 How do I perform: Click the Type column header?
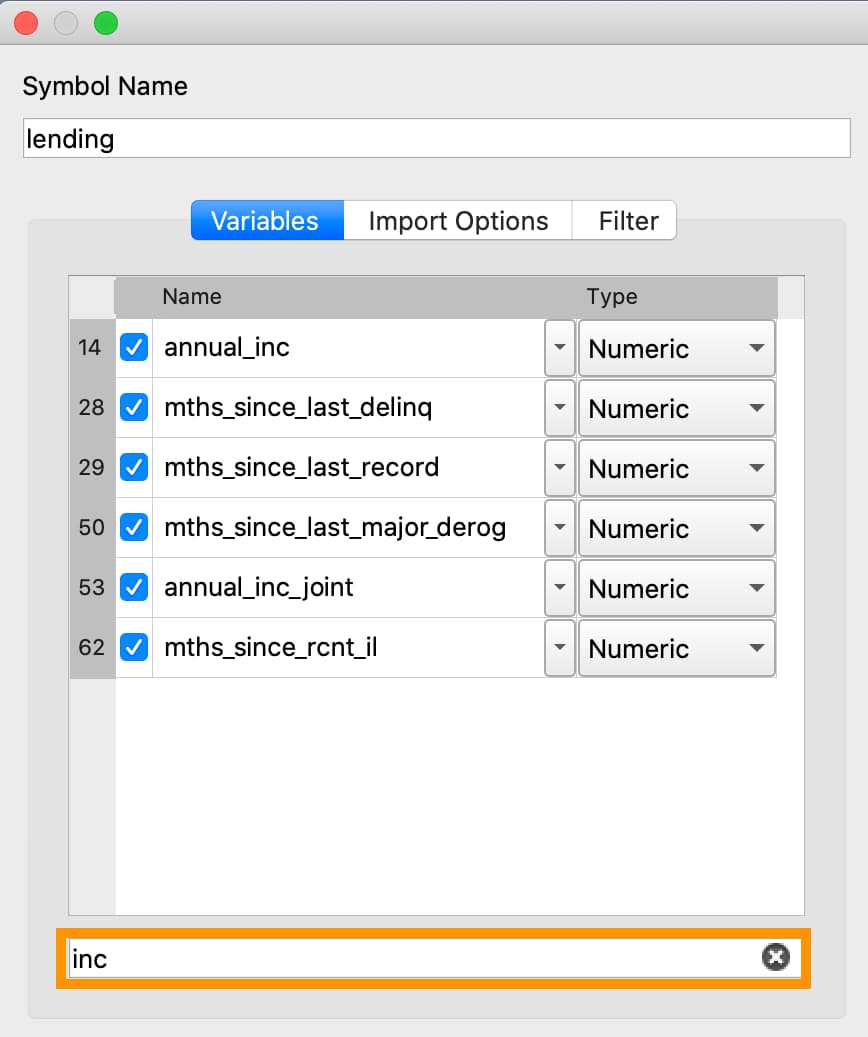tap(611, 296)
